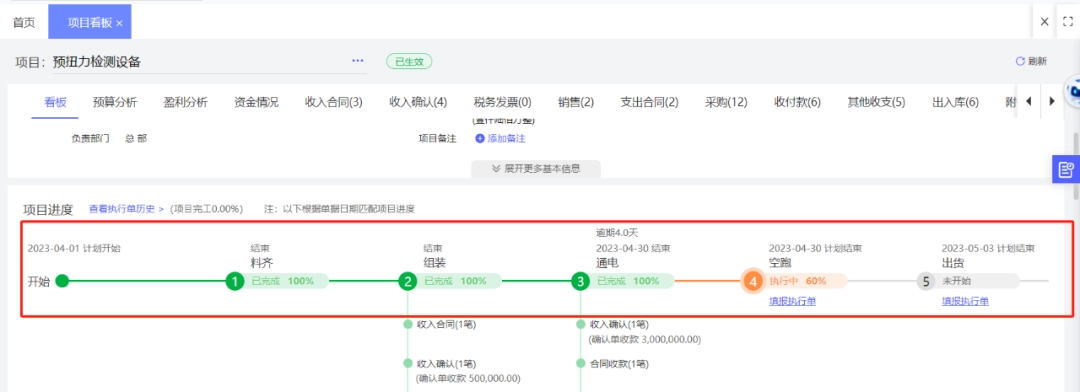1080x392 pixels.
Task: Close all tabs using top-right X icon
Action: (x=1044, y=22)
